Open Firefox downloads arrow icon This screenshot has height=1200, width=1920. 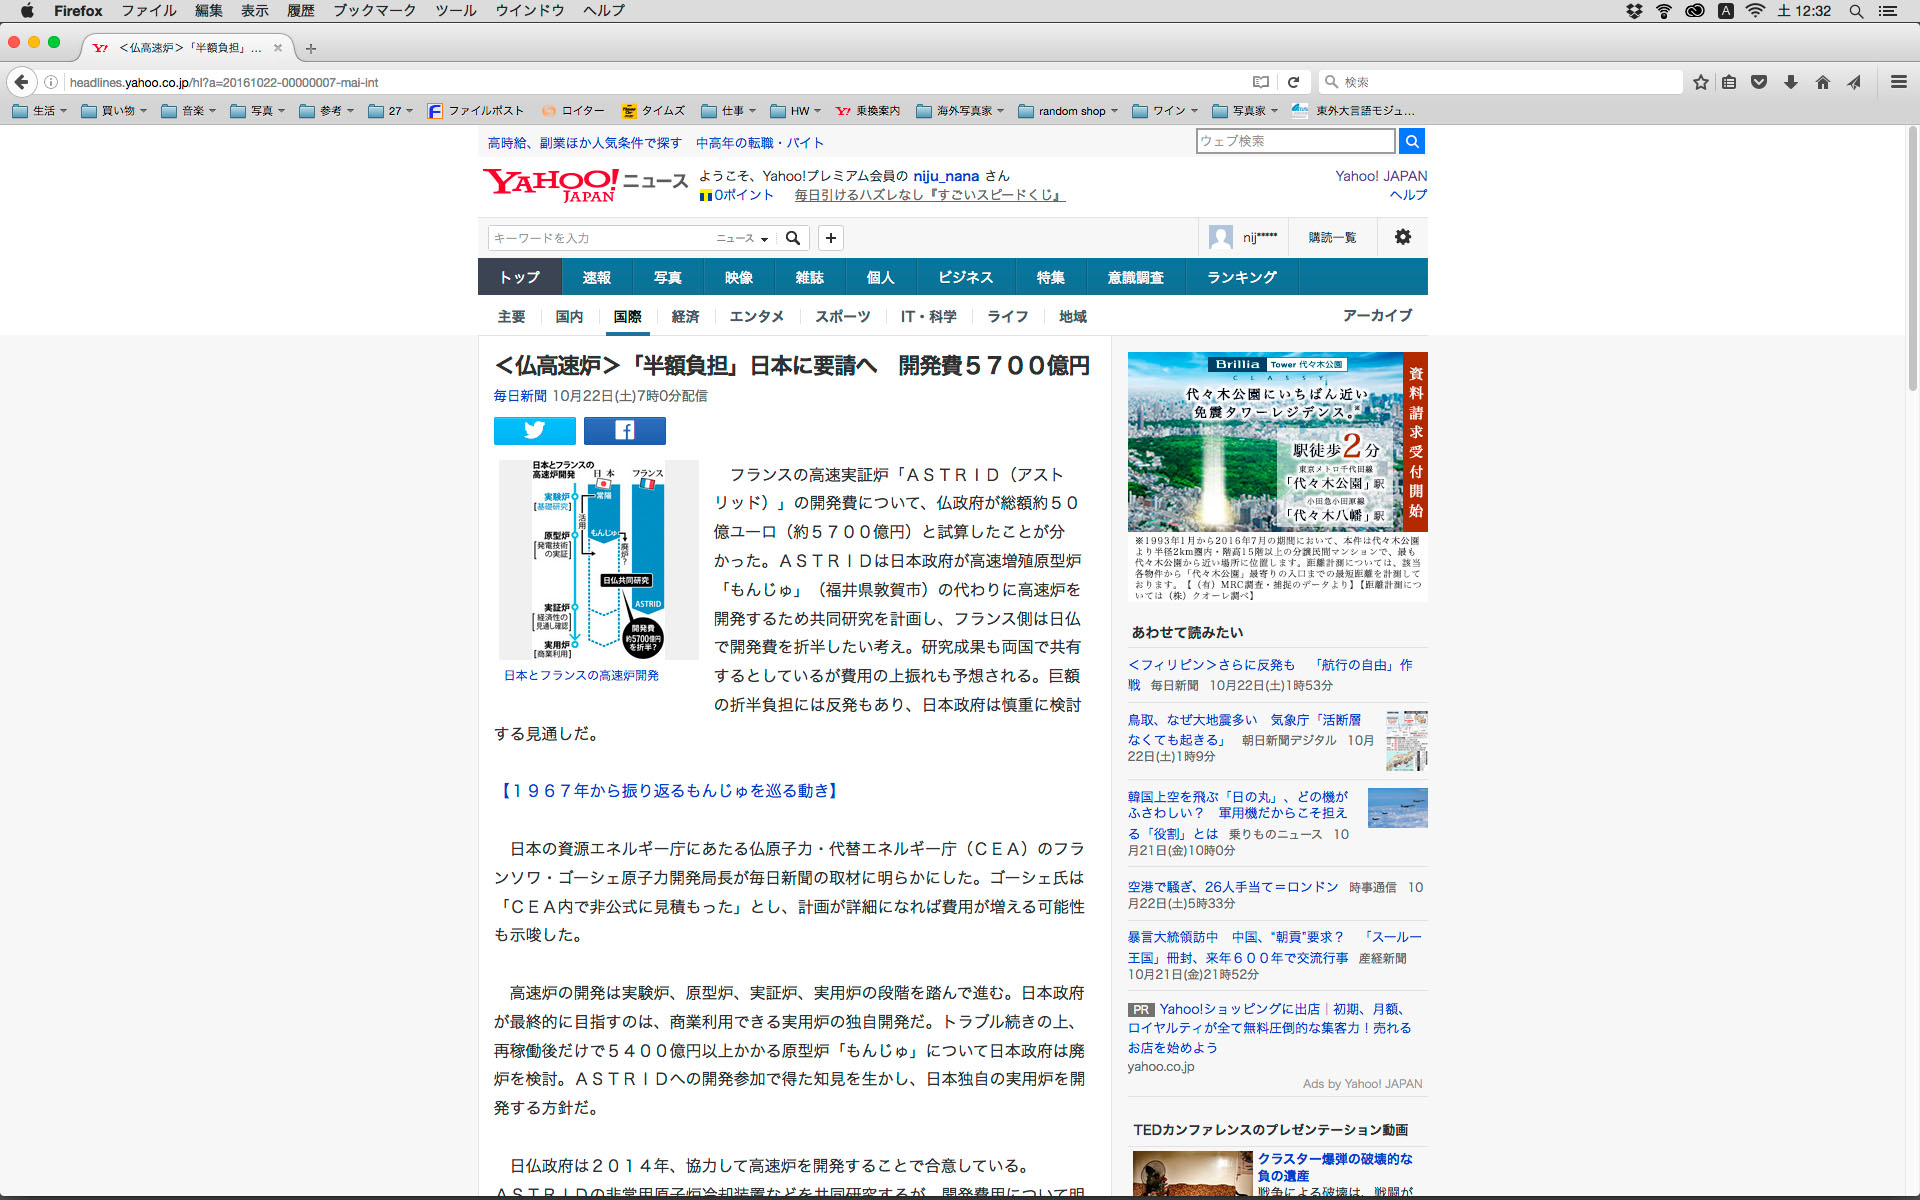(1791, 82)
